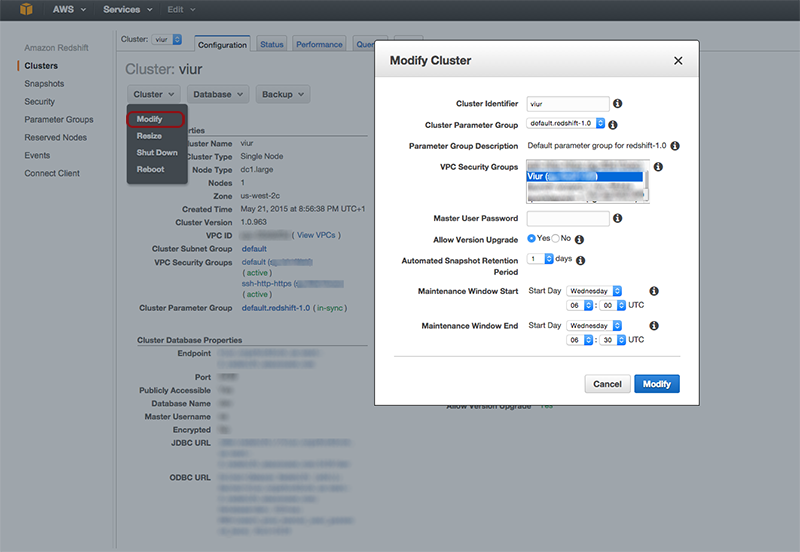Screen dimensions: 800x552
Task: Choose Shut Down in the Cluster menu
Action: point(157,153)
